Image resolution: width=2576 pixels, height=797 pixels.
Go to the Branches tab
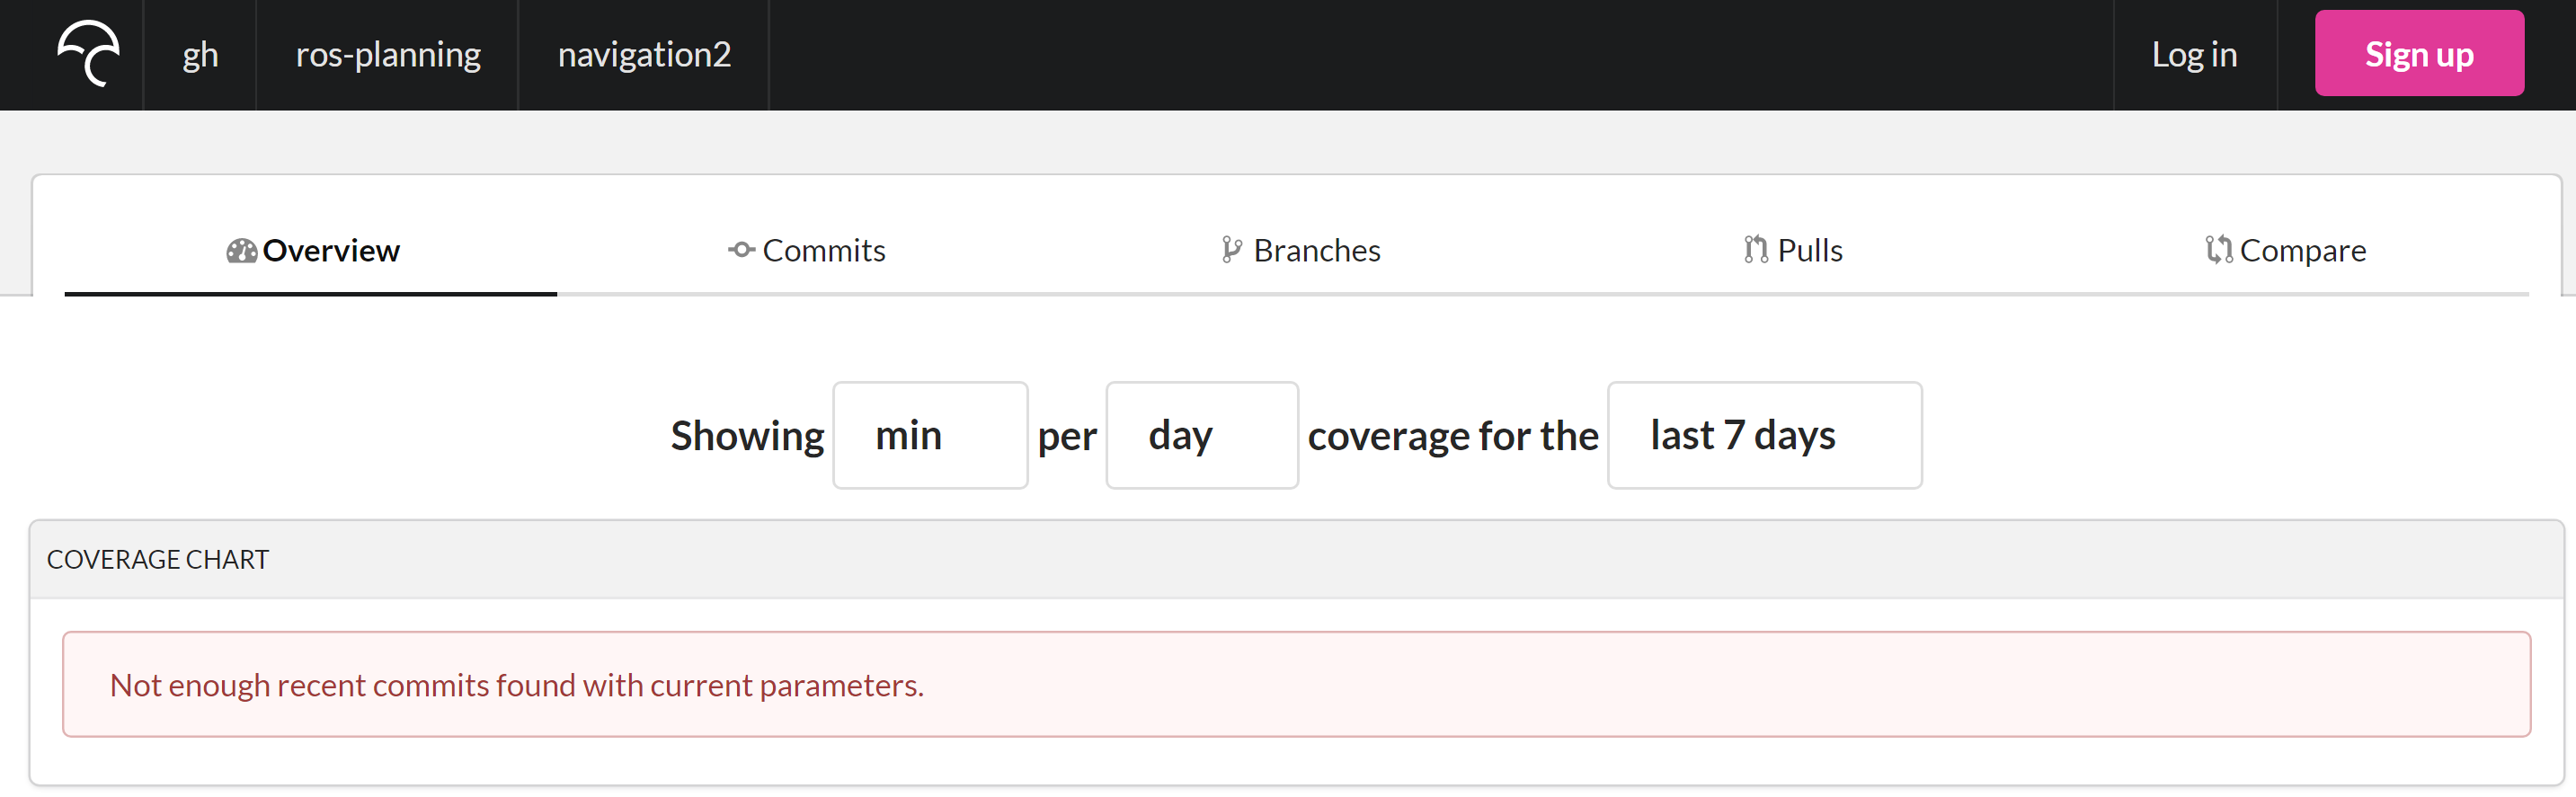[1316, 251]
